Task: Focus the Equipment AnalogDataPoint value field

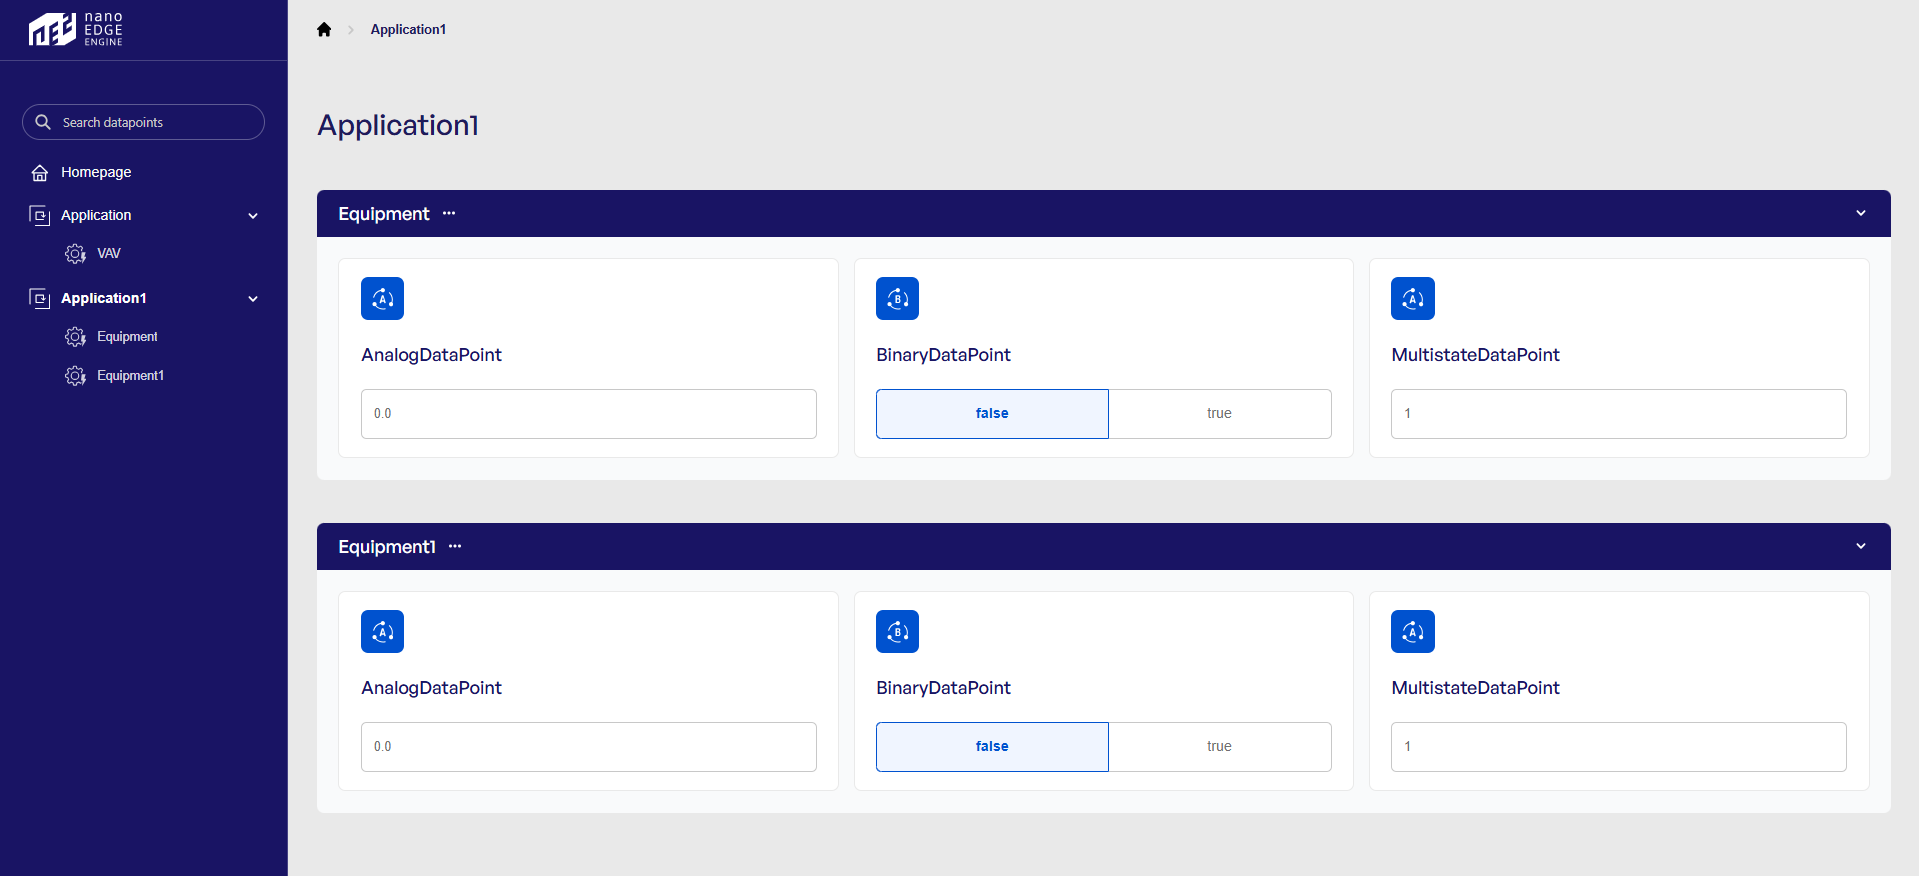Action: (588, 413)
